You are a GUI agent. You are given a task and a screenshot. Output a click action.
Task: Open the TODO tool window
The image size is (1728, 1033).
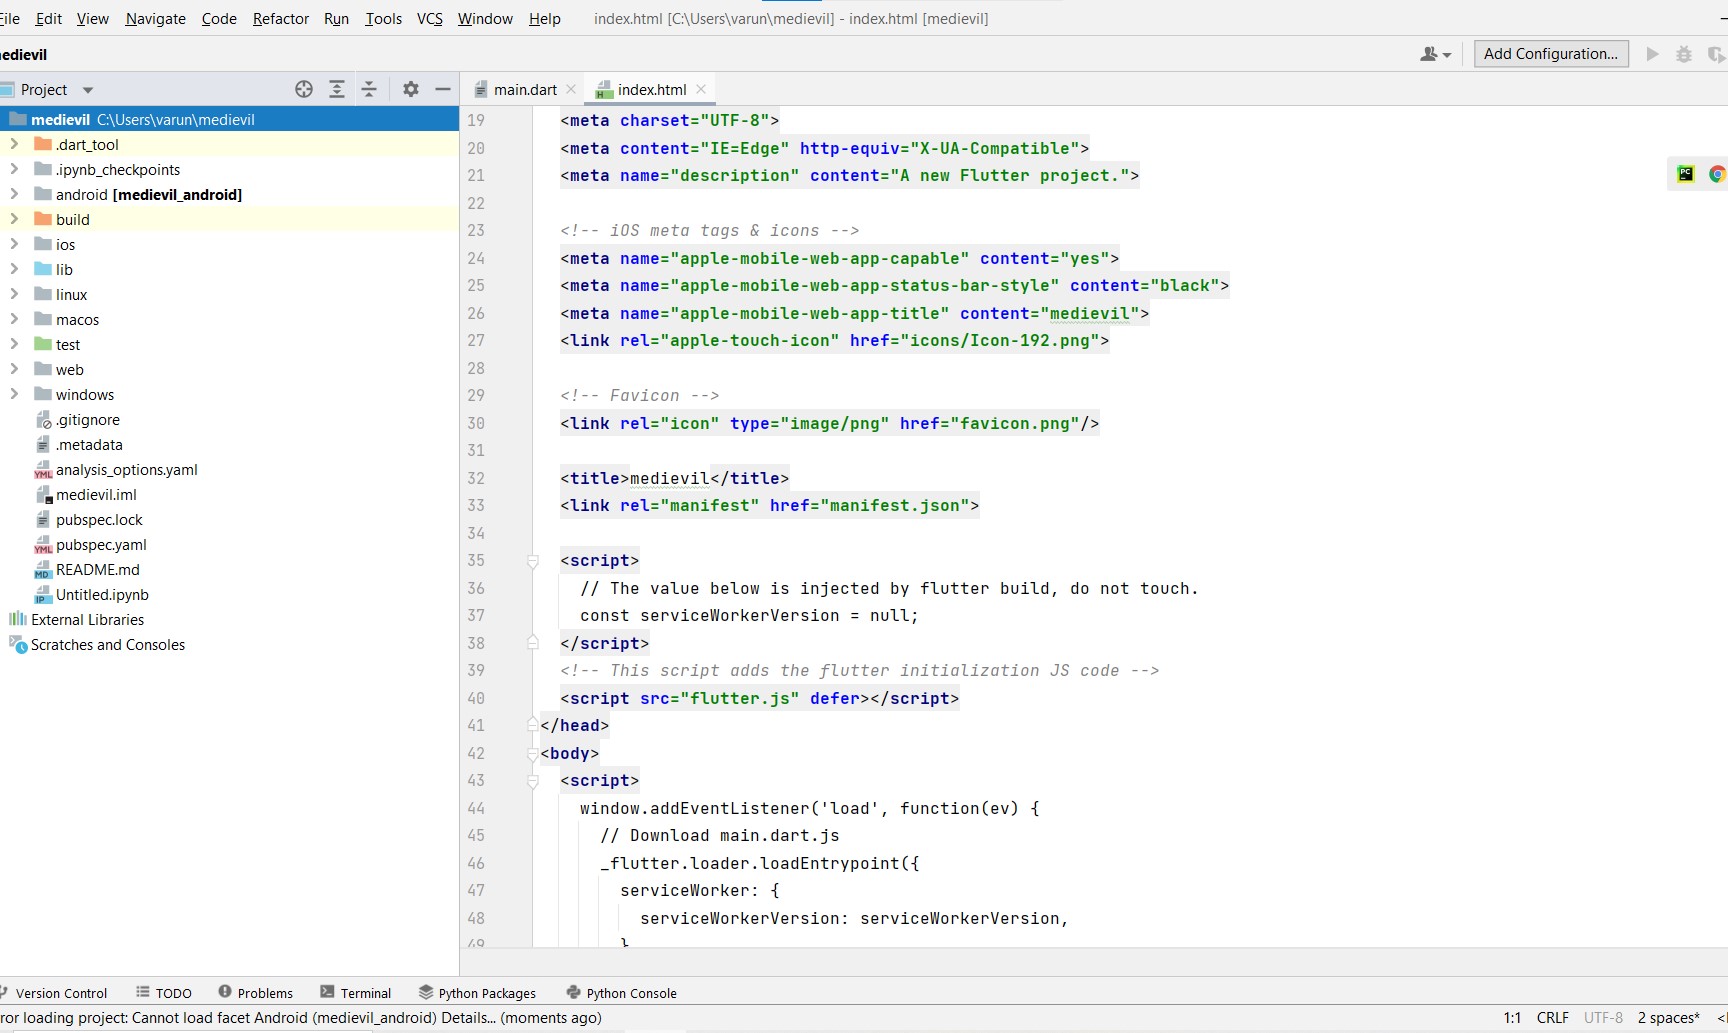164,993
